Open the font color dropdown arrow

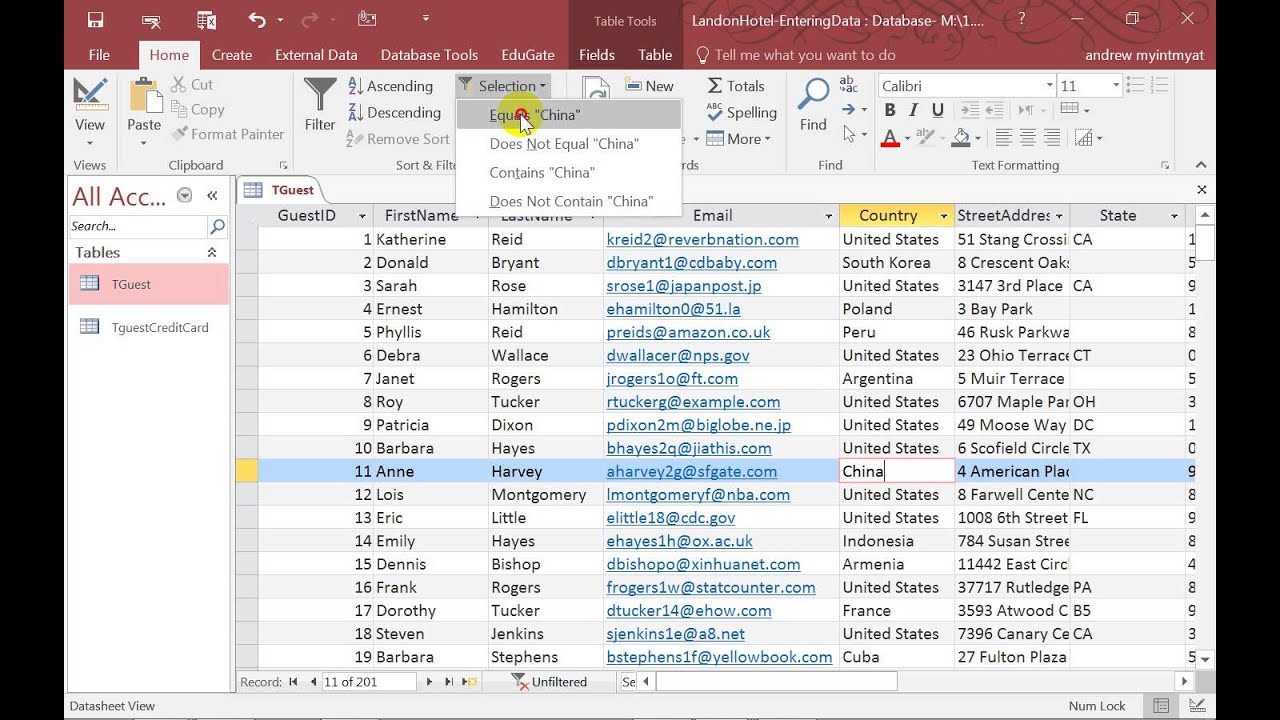click(908, 138)
